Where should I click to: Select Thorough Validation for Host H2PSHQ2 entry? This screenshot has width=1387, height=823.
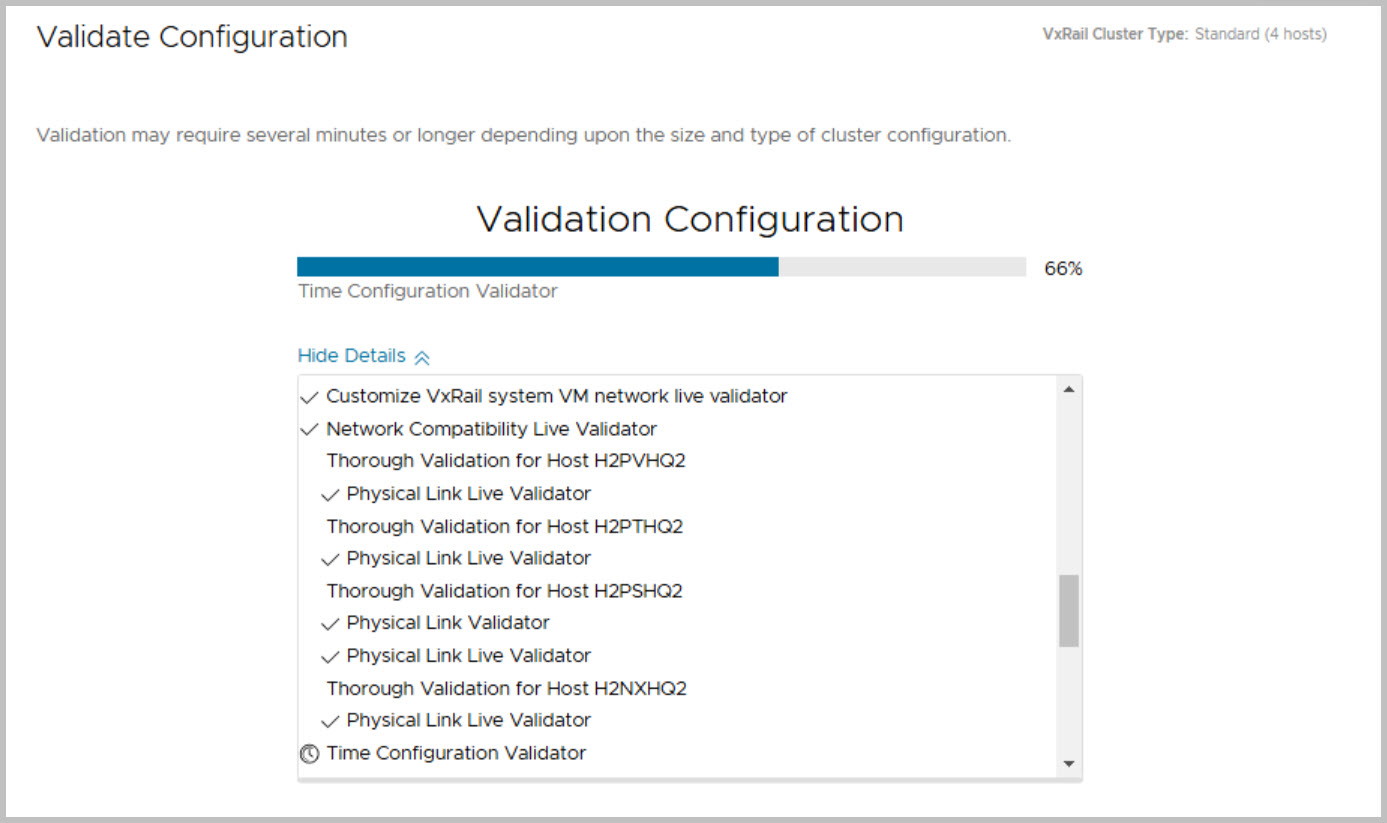[x=505, y=591]
